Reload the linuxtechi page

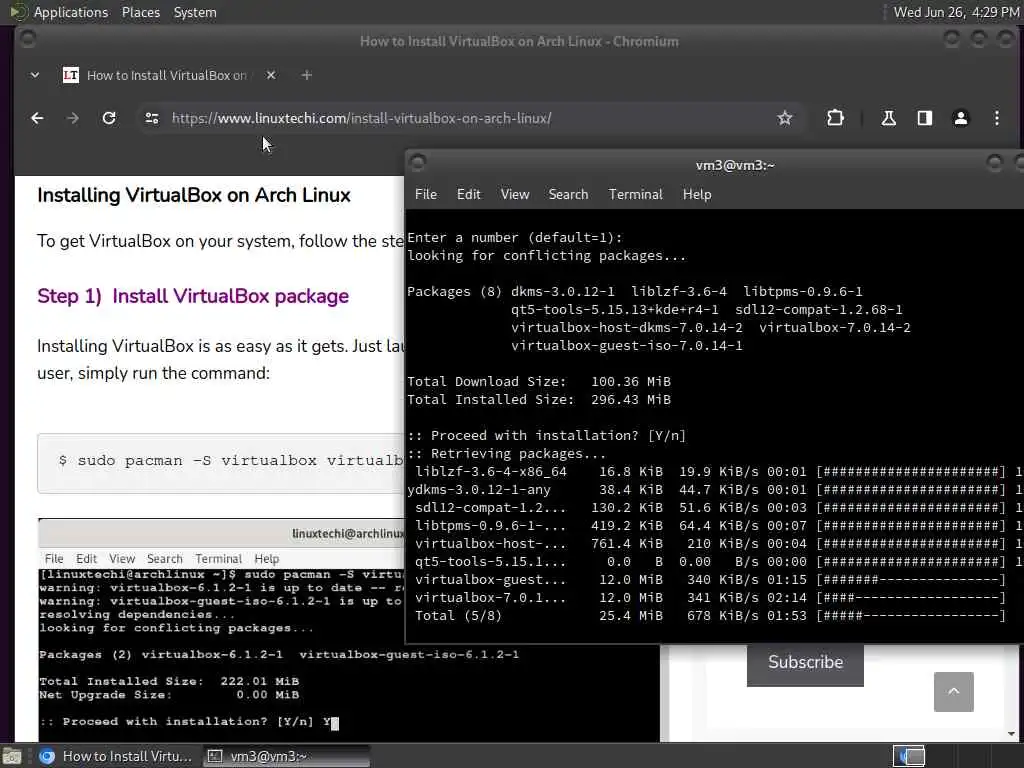(109, 118)
